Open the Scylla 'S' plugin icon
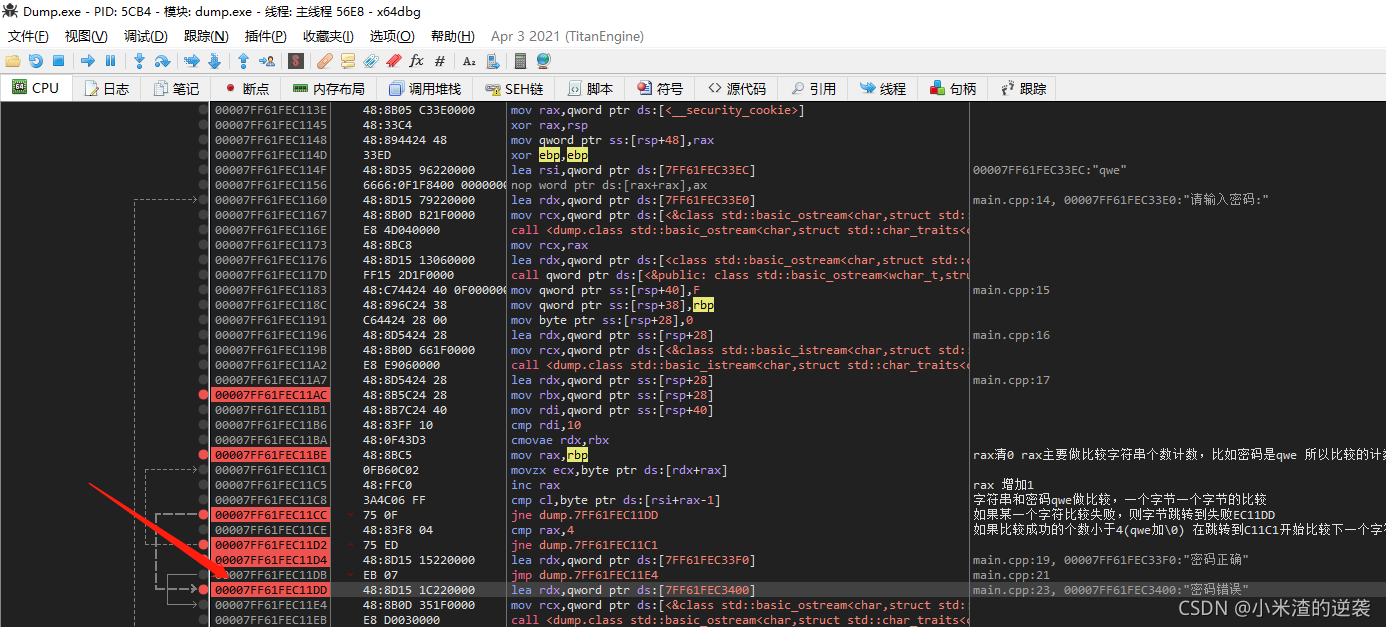Image resolution: width=1386 pixels, height=627 pixels. pyautogui.click(x=296, y=61)
